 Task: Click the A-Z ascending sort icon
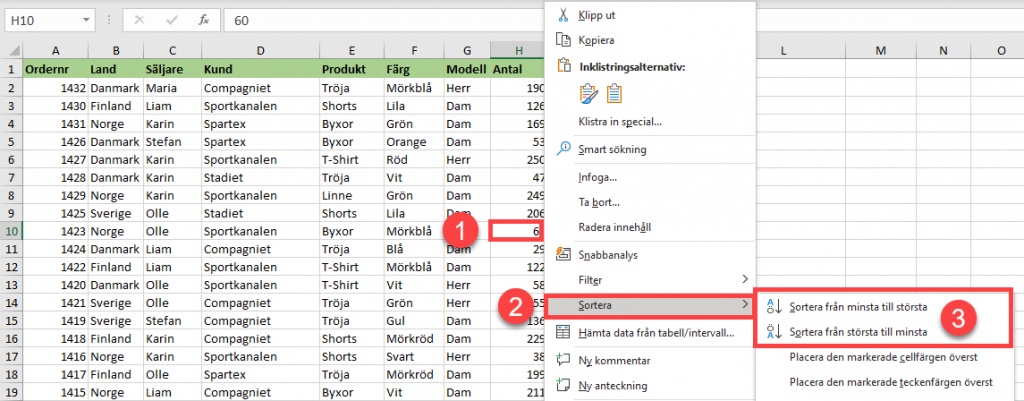(774, 307)
